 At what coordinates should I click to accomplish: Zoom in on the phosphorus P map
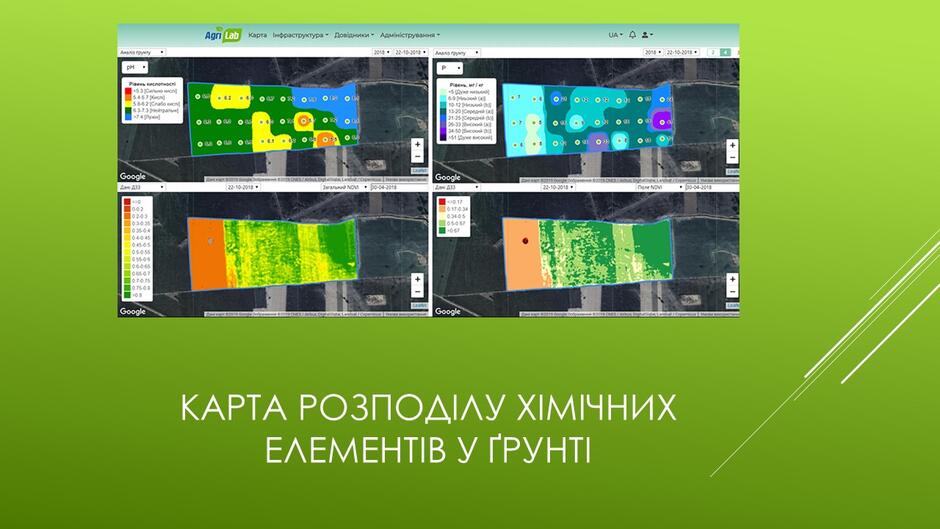[732, 145]
